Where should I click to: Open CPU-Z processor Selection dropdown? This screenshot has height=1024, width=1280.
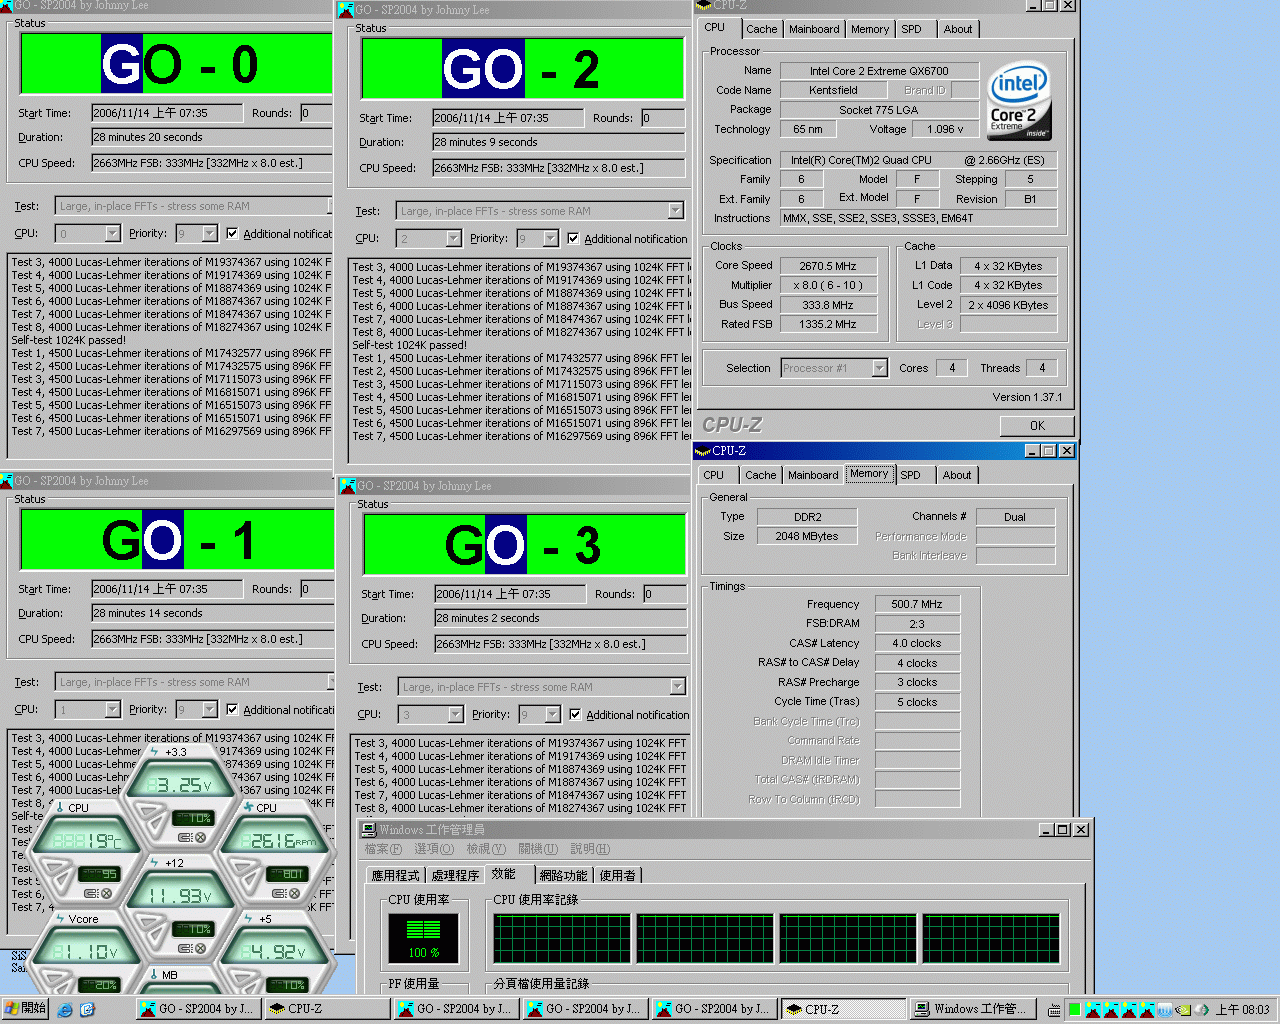coord(879,368)
